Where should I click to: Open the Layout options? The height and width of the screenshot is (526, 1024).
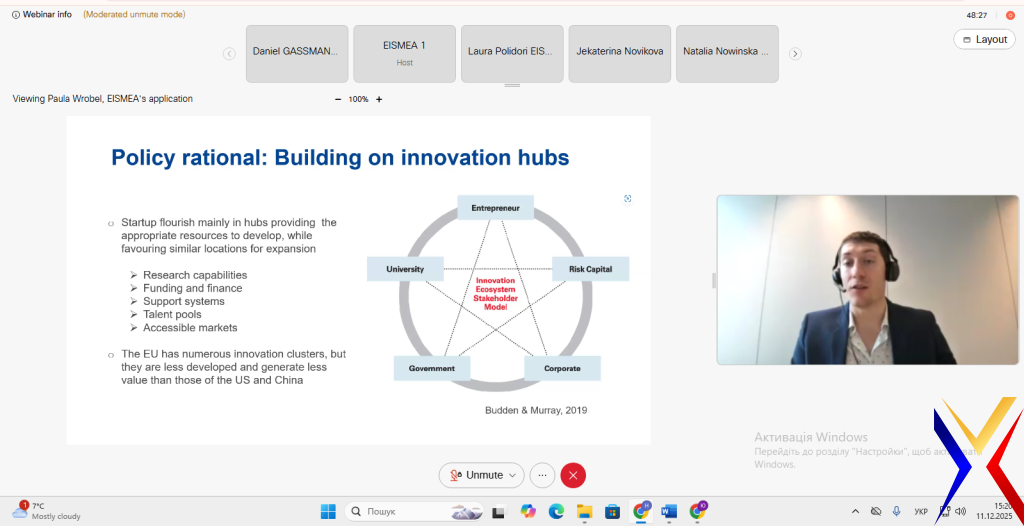[984, 39]
